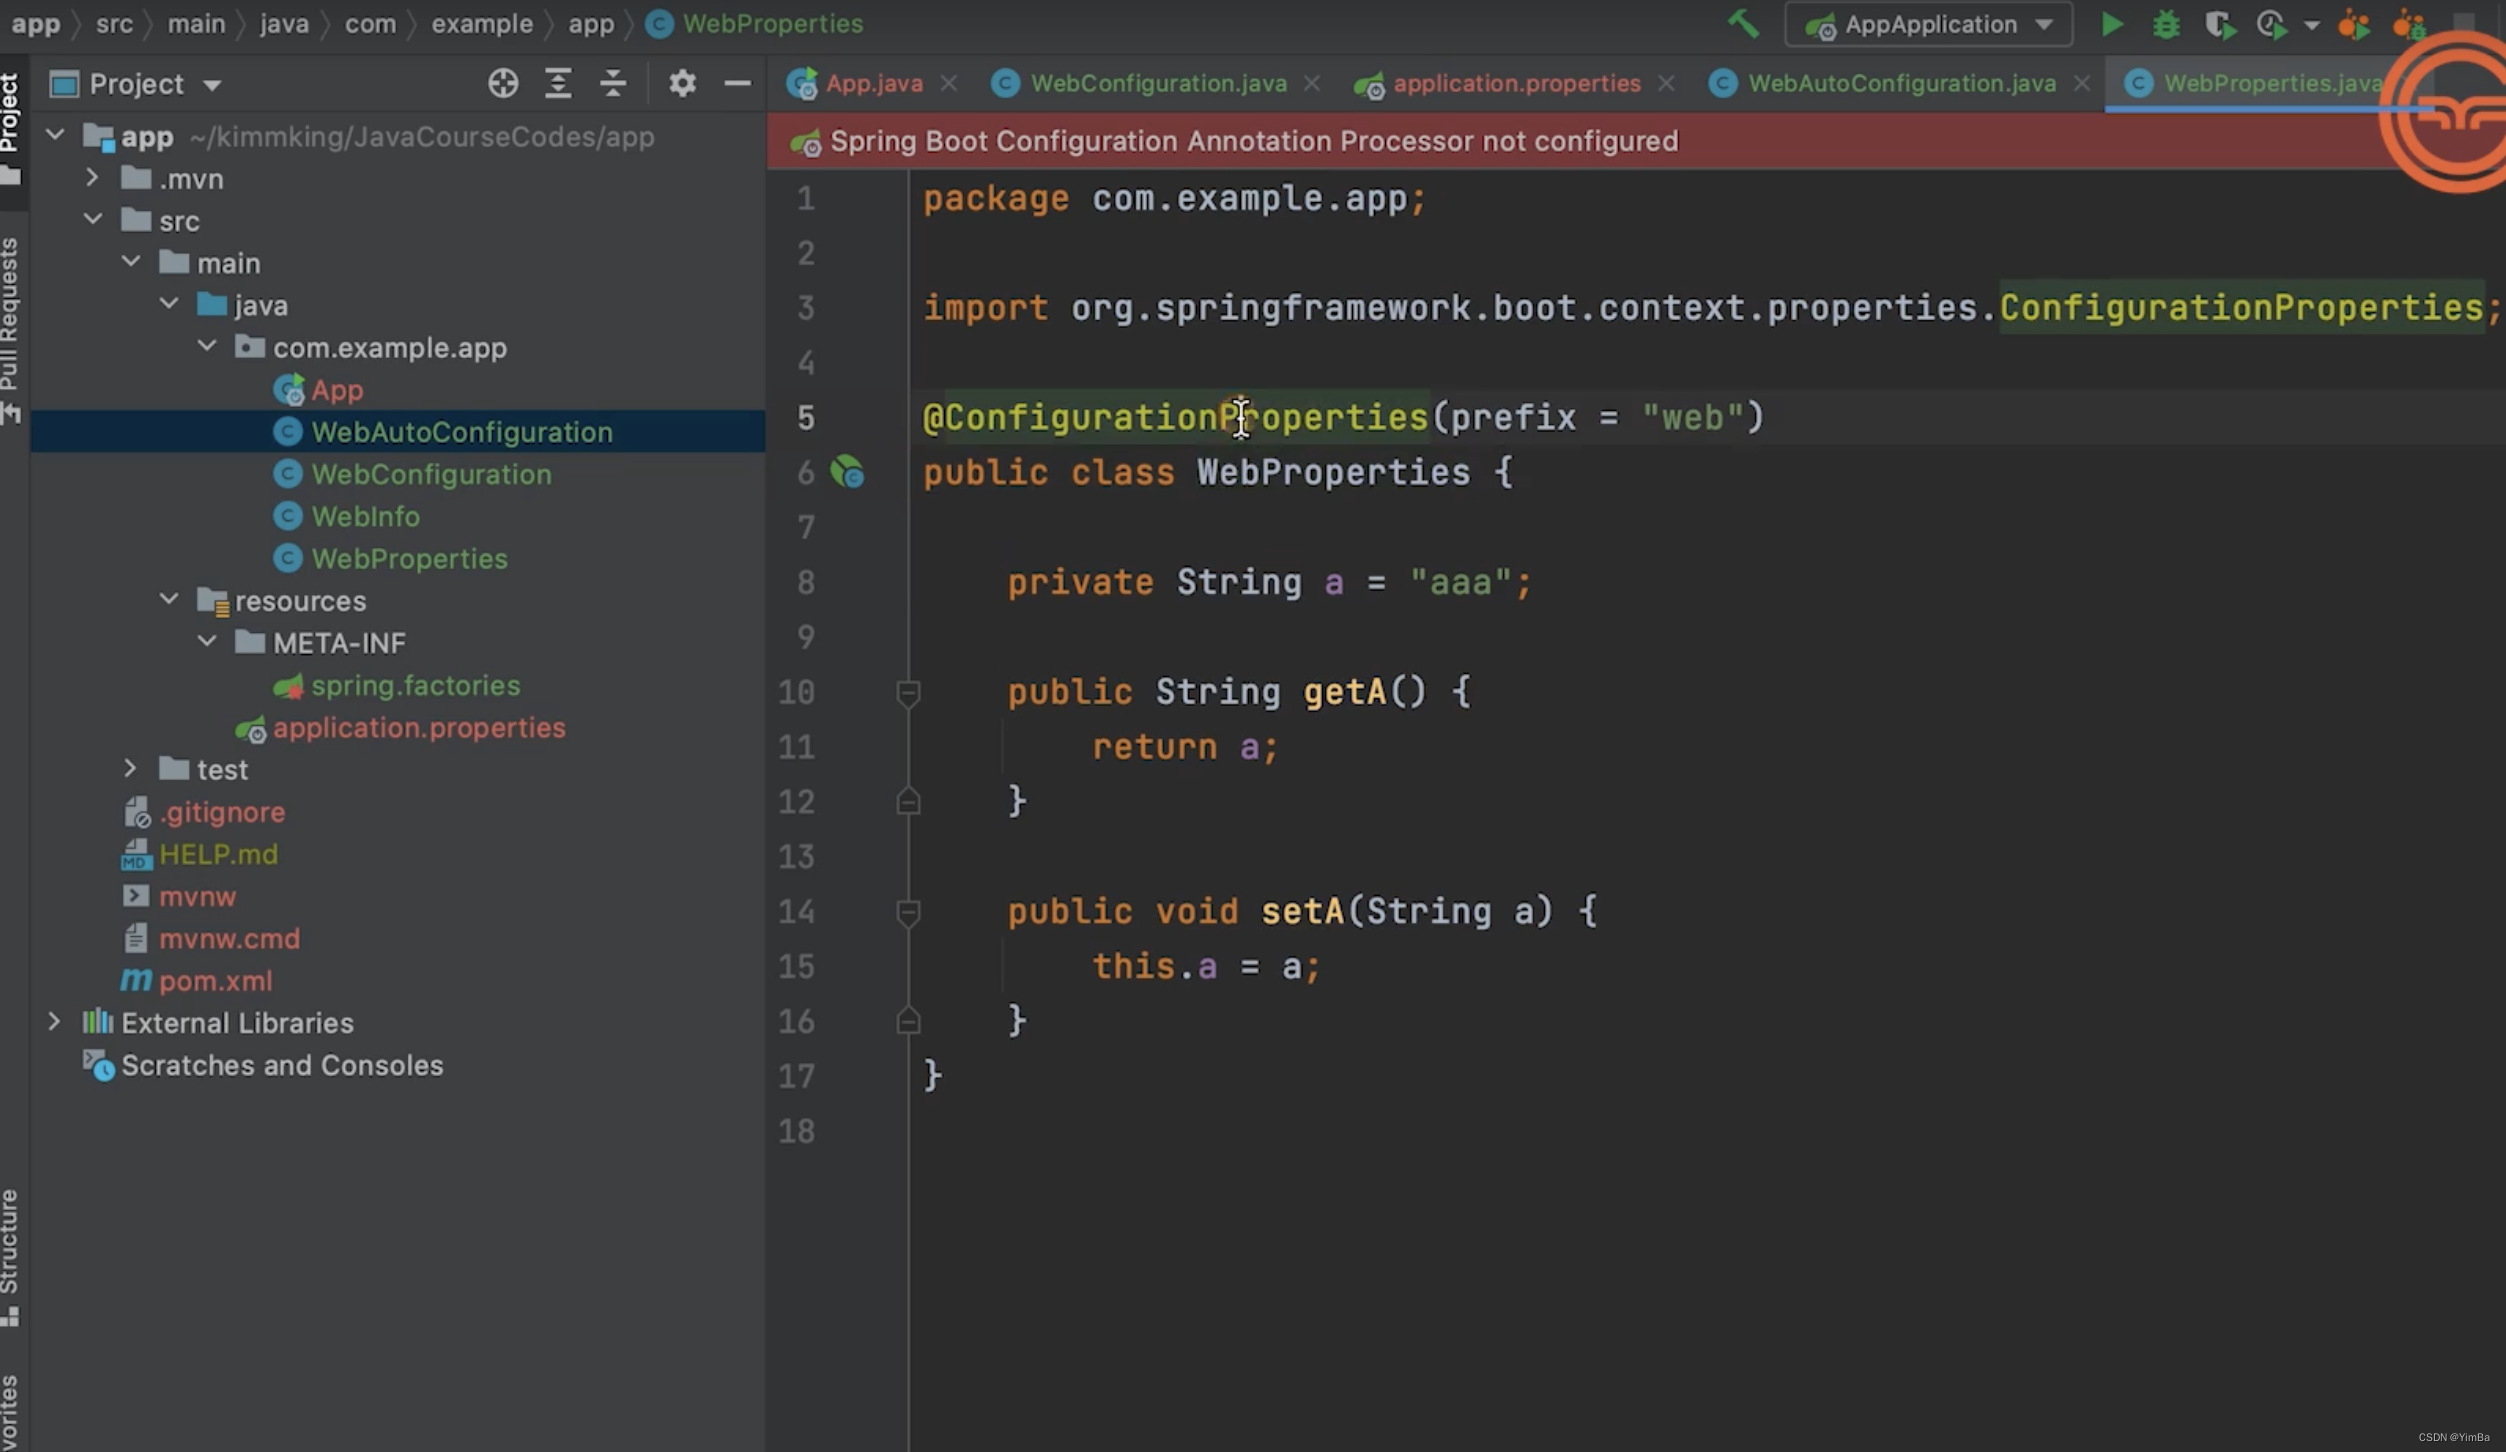Click the Collapse All tree icon

coord(613,83)
